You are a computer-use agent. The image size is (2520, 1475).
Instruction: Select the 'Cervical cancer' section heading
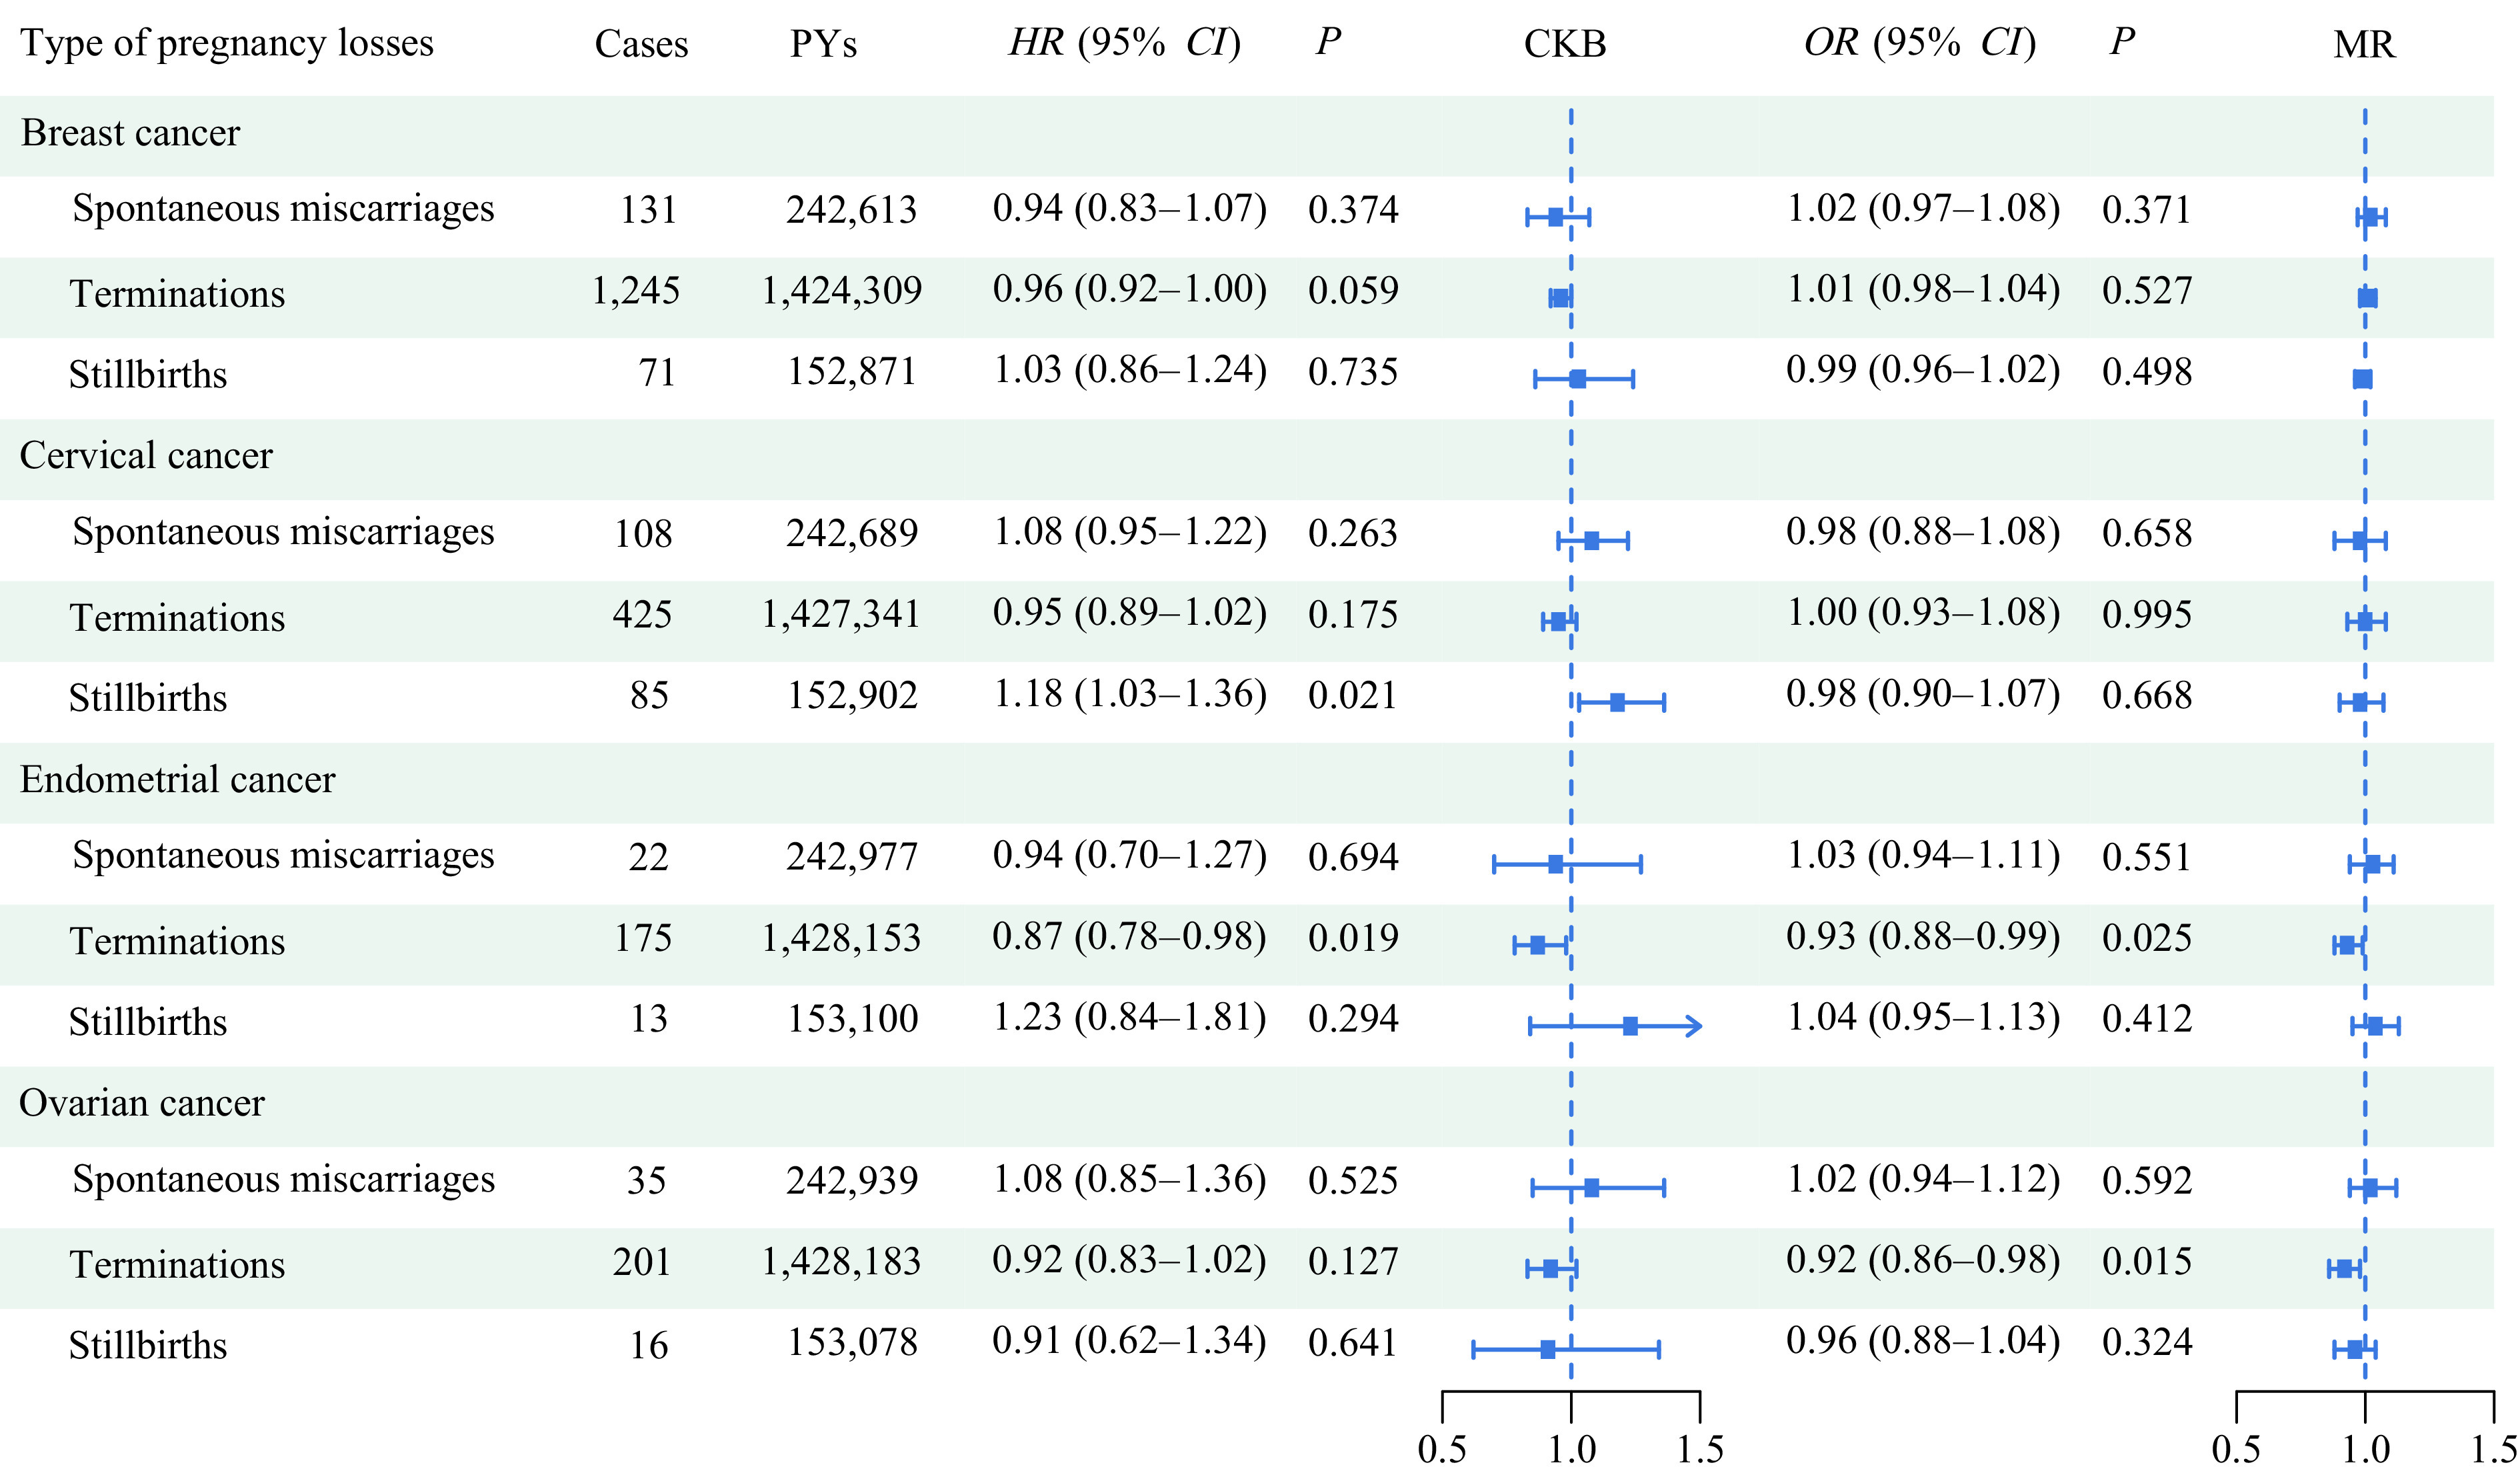(146, 456)
